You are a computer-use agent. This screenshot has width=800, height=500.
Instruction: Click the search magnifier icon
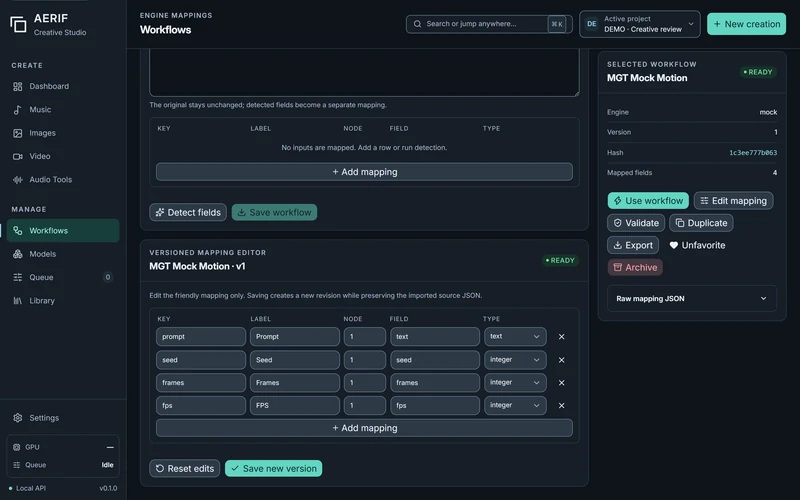[417, 24]
